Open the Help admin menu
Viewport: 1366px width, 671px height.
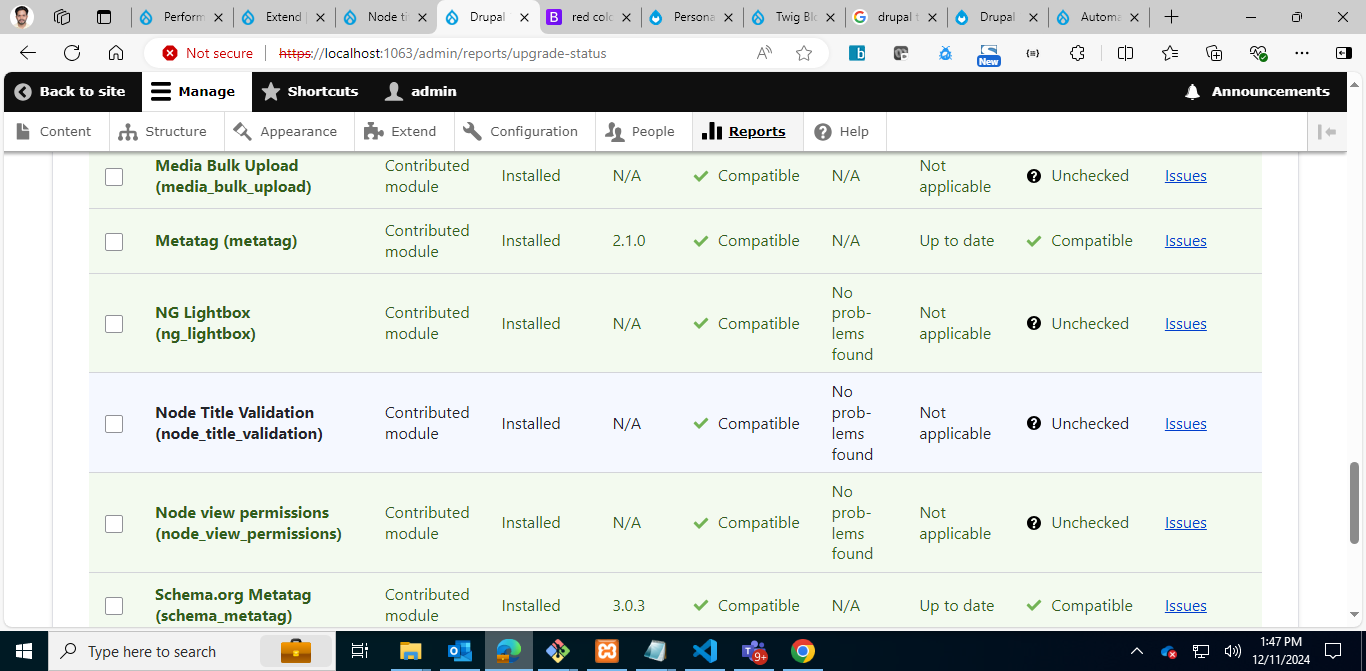tap(842, 131)
